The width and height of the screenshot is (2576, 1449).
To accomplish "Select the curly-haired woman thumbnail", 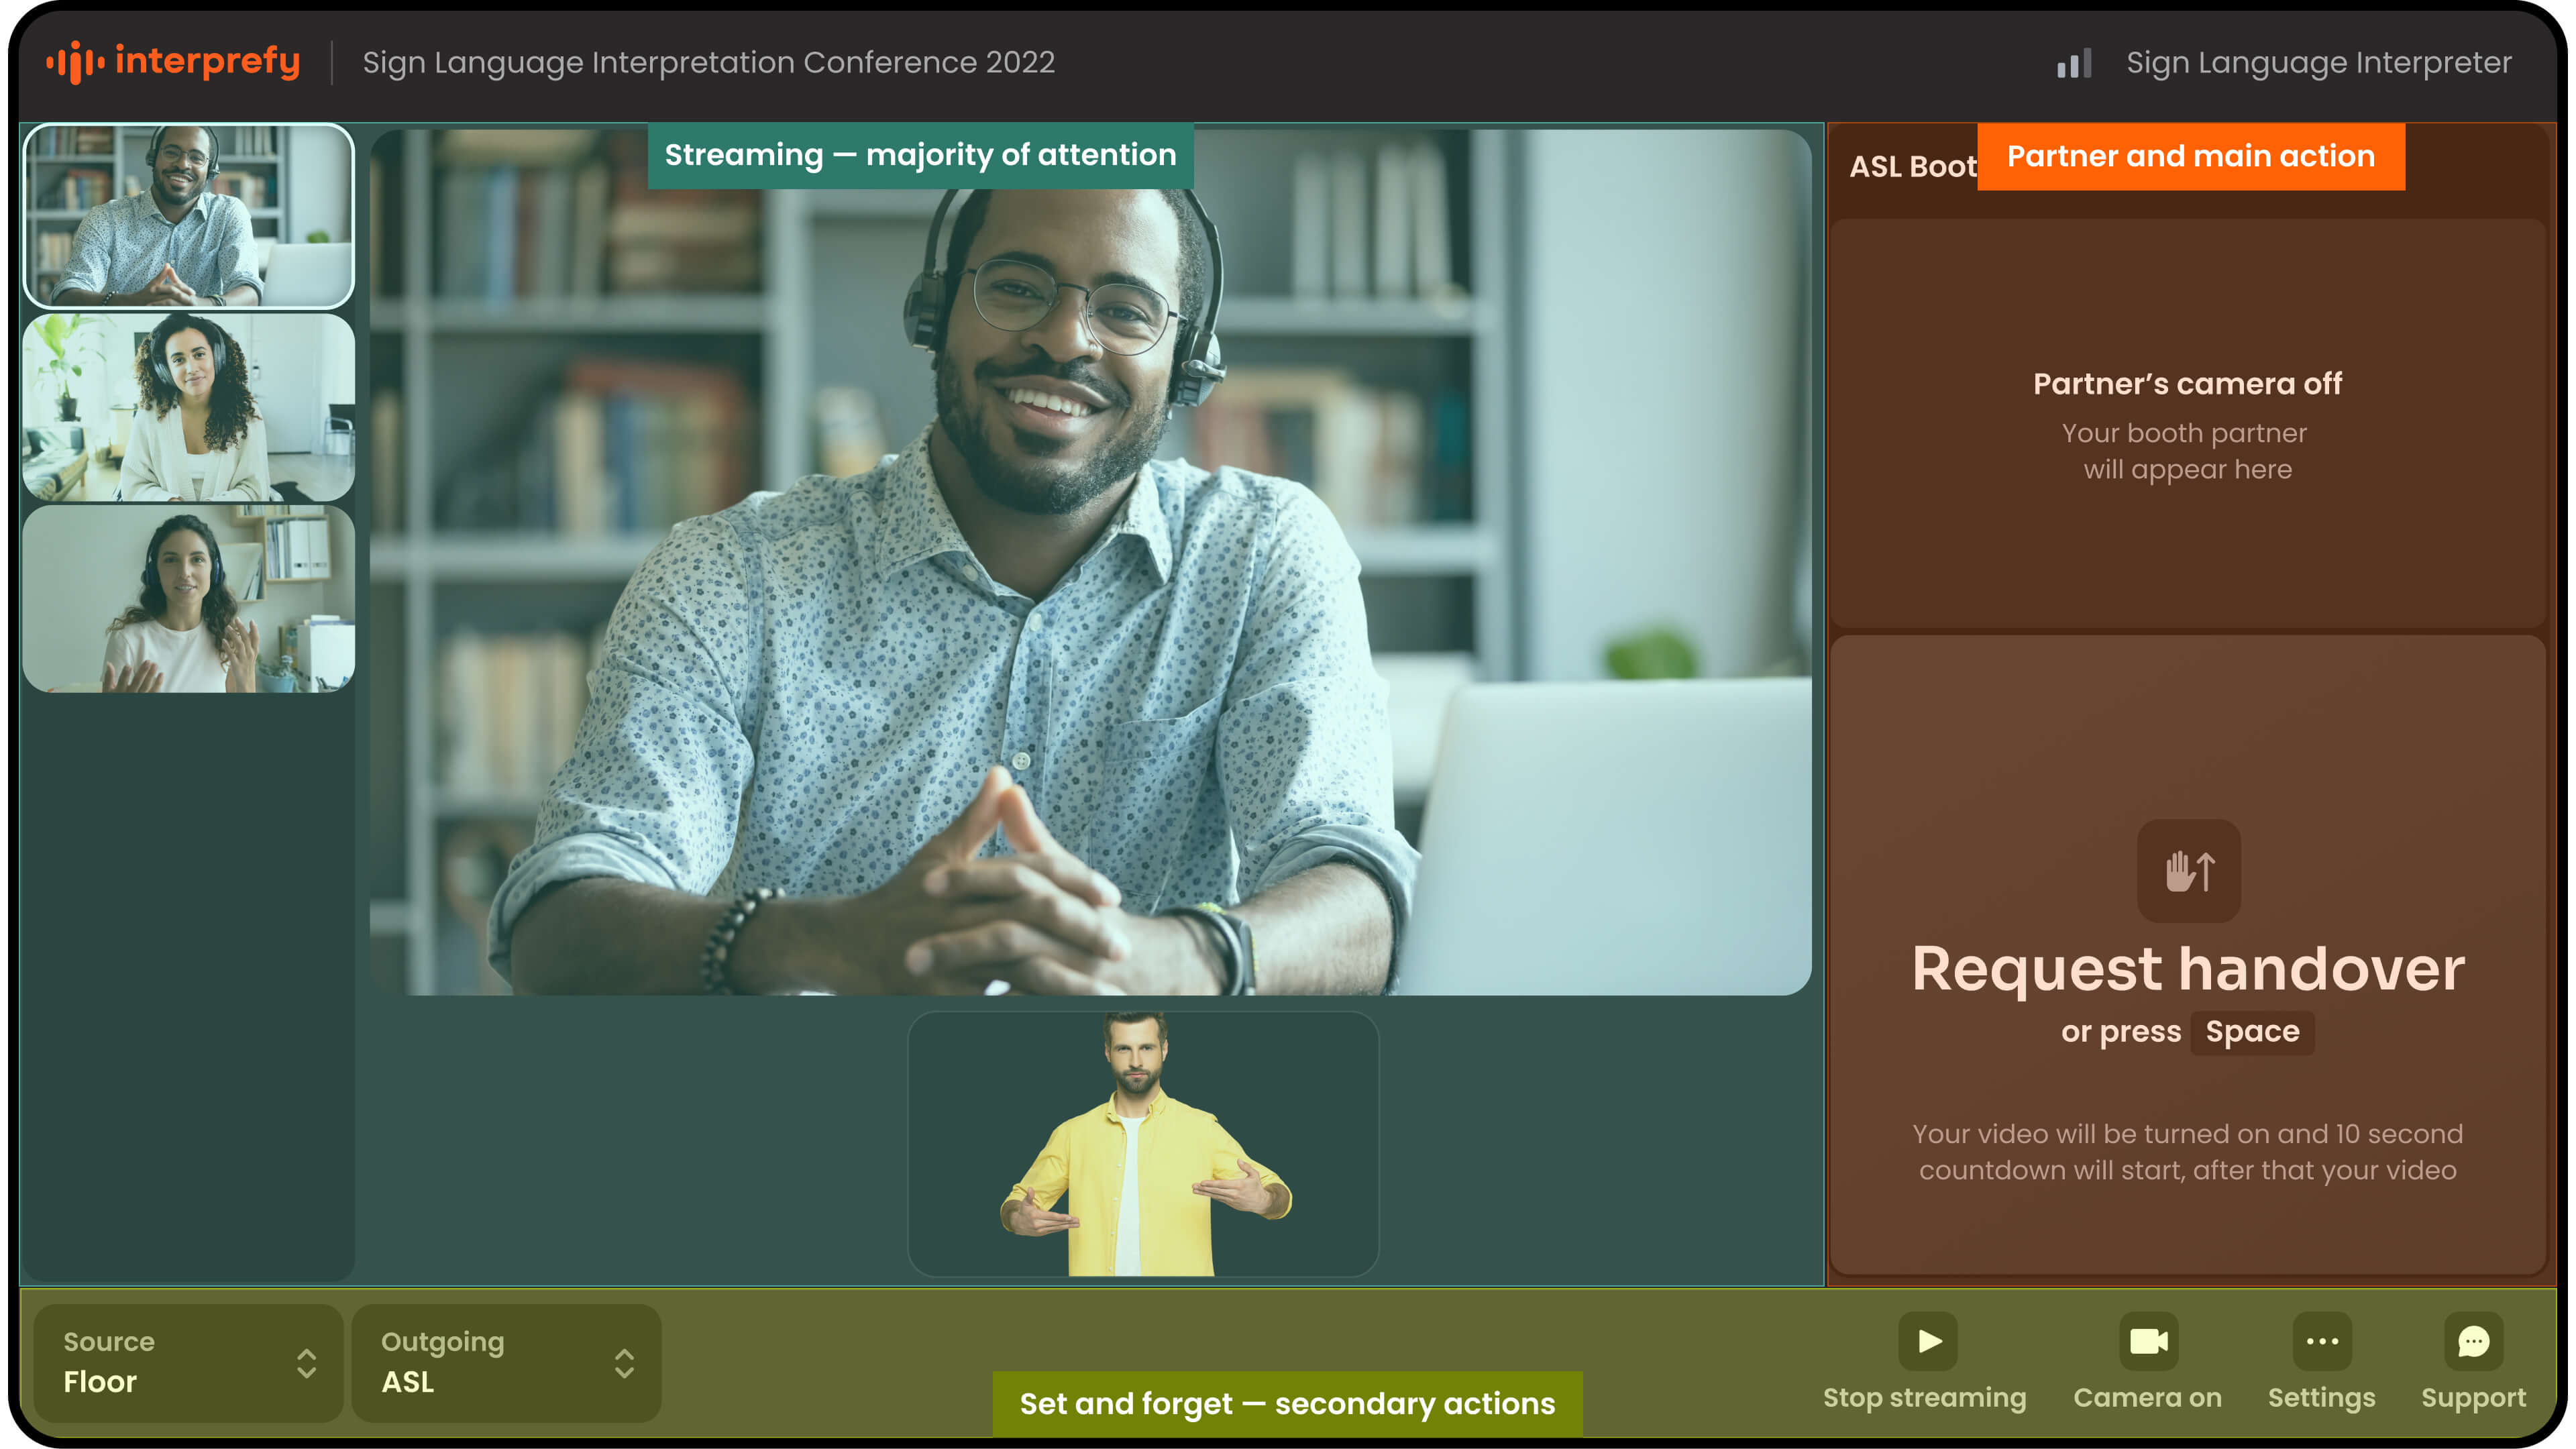I will point(188,407).
